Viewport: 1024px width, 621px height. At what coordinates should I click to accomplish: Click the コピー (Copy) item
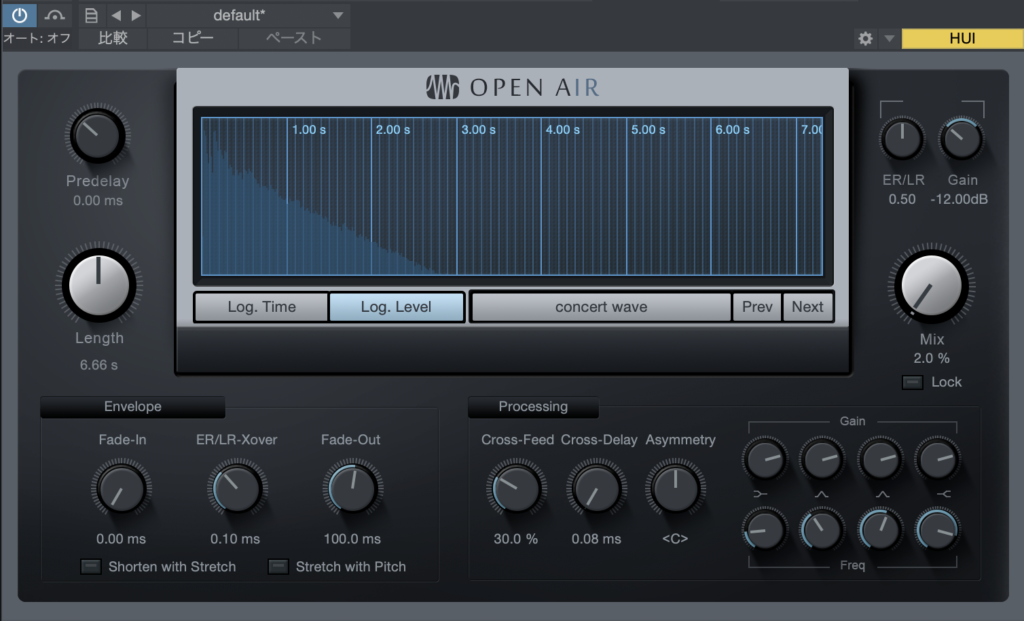[x=192, y=39]
